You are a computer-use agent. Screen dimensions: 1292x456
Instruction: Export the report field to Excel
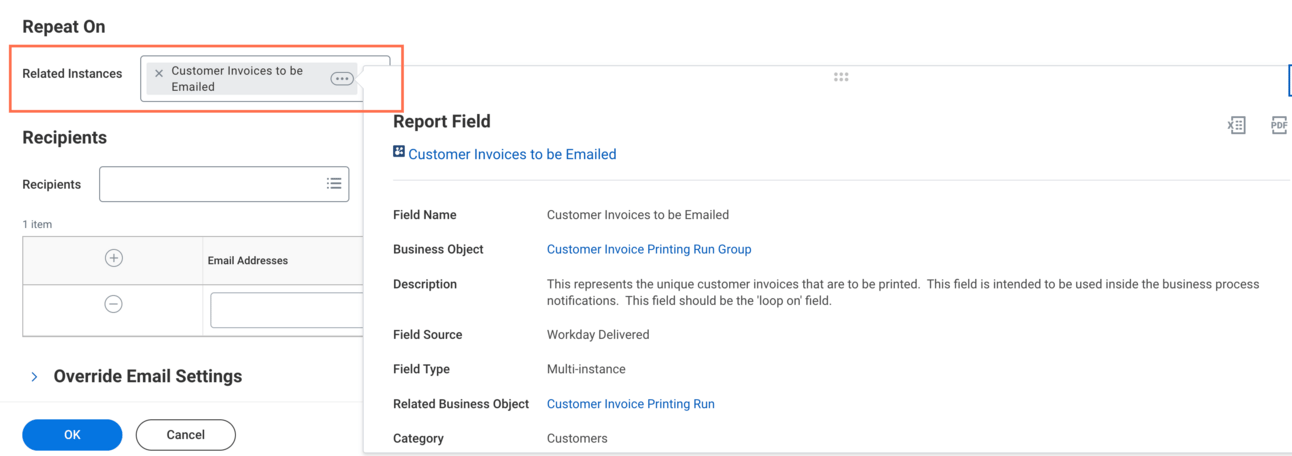(1237, 125)
